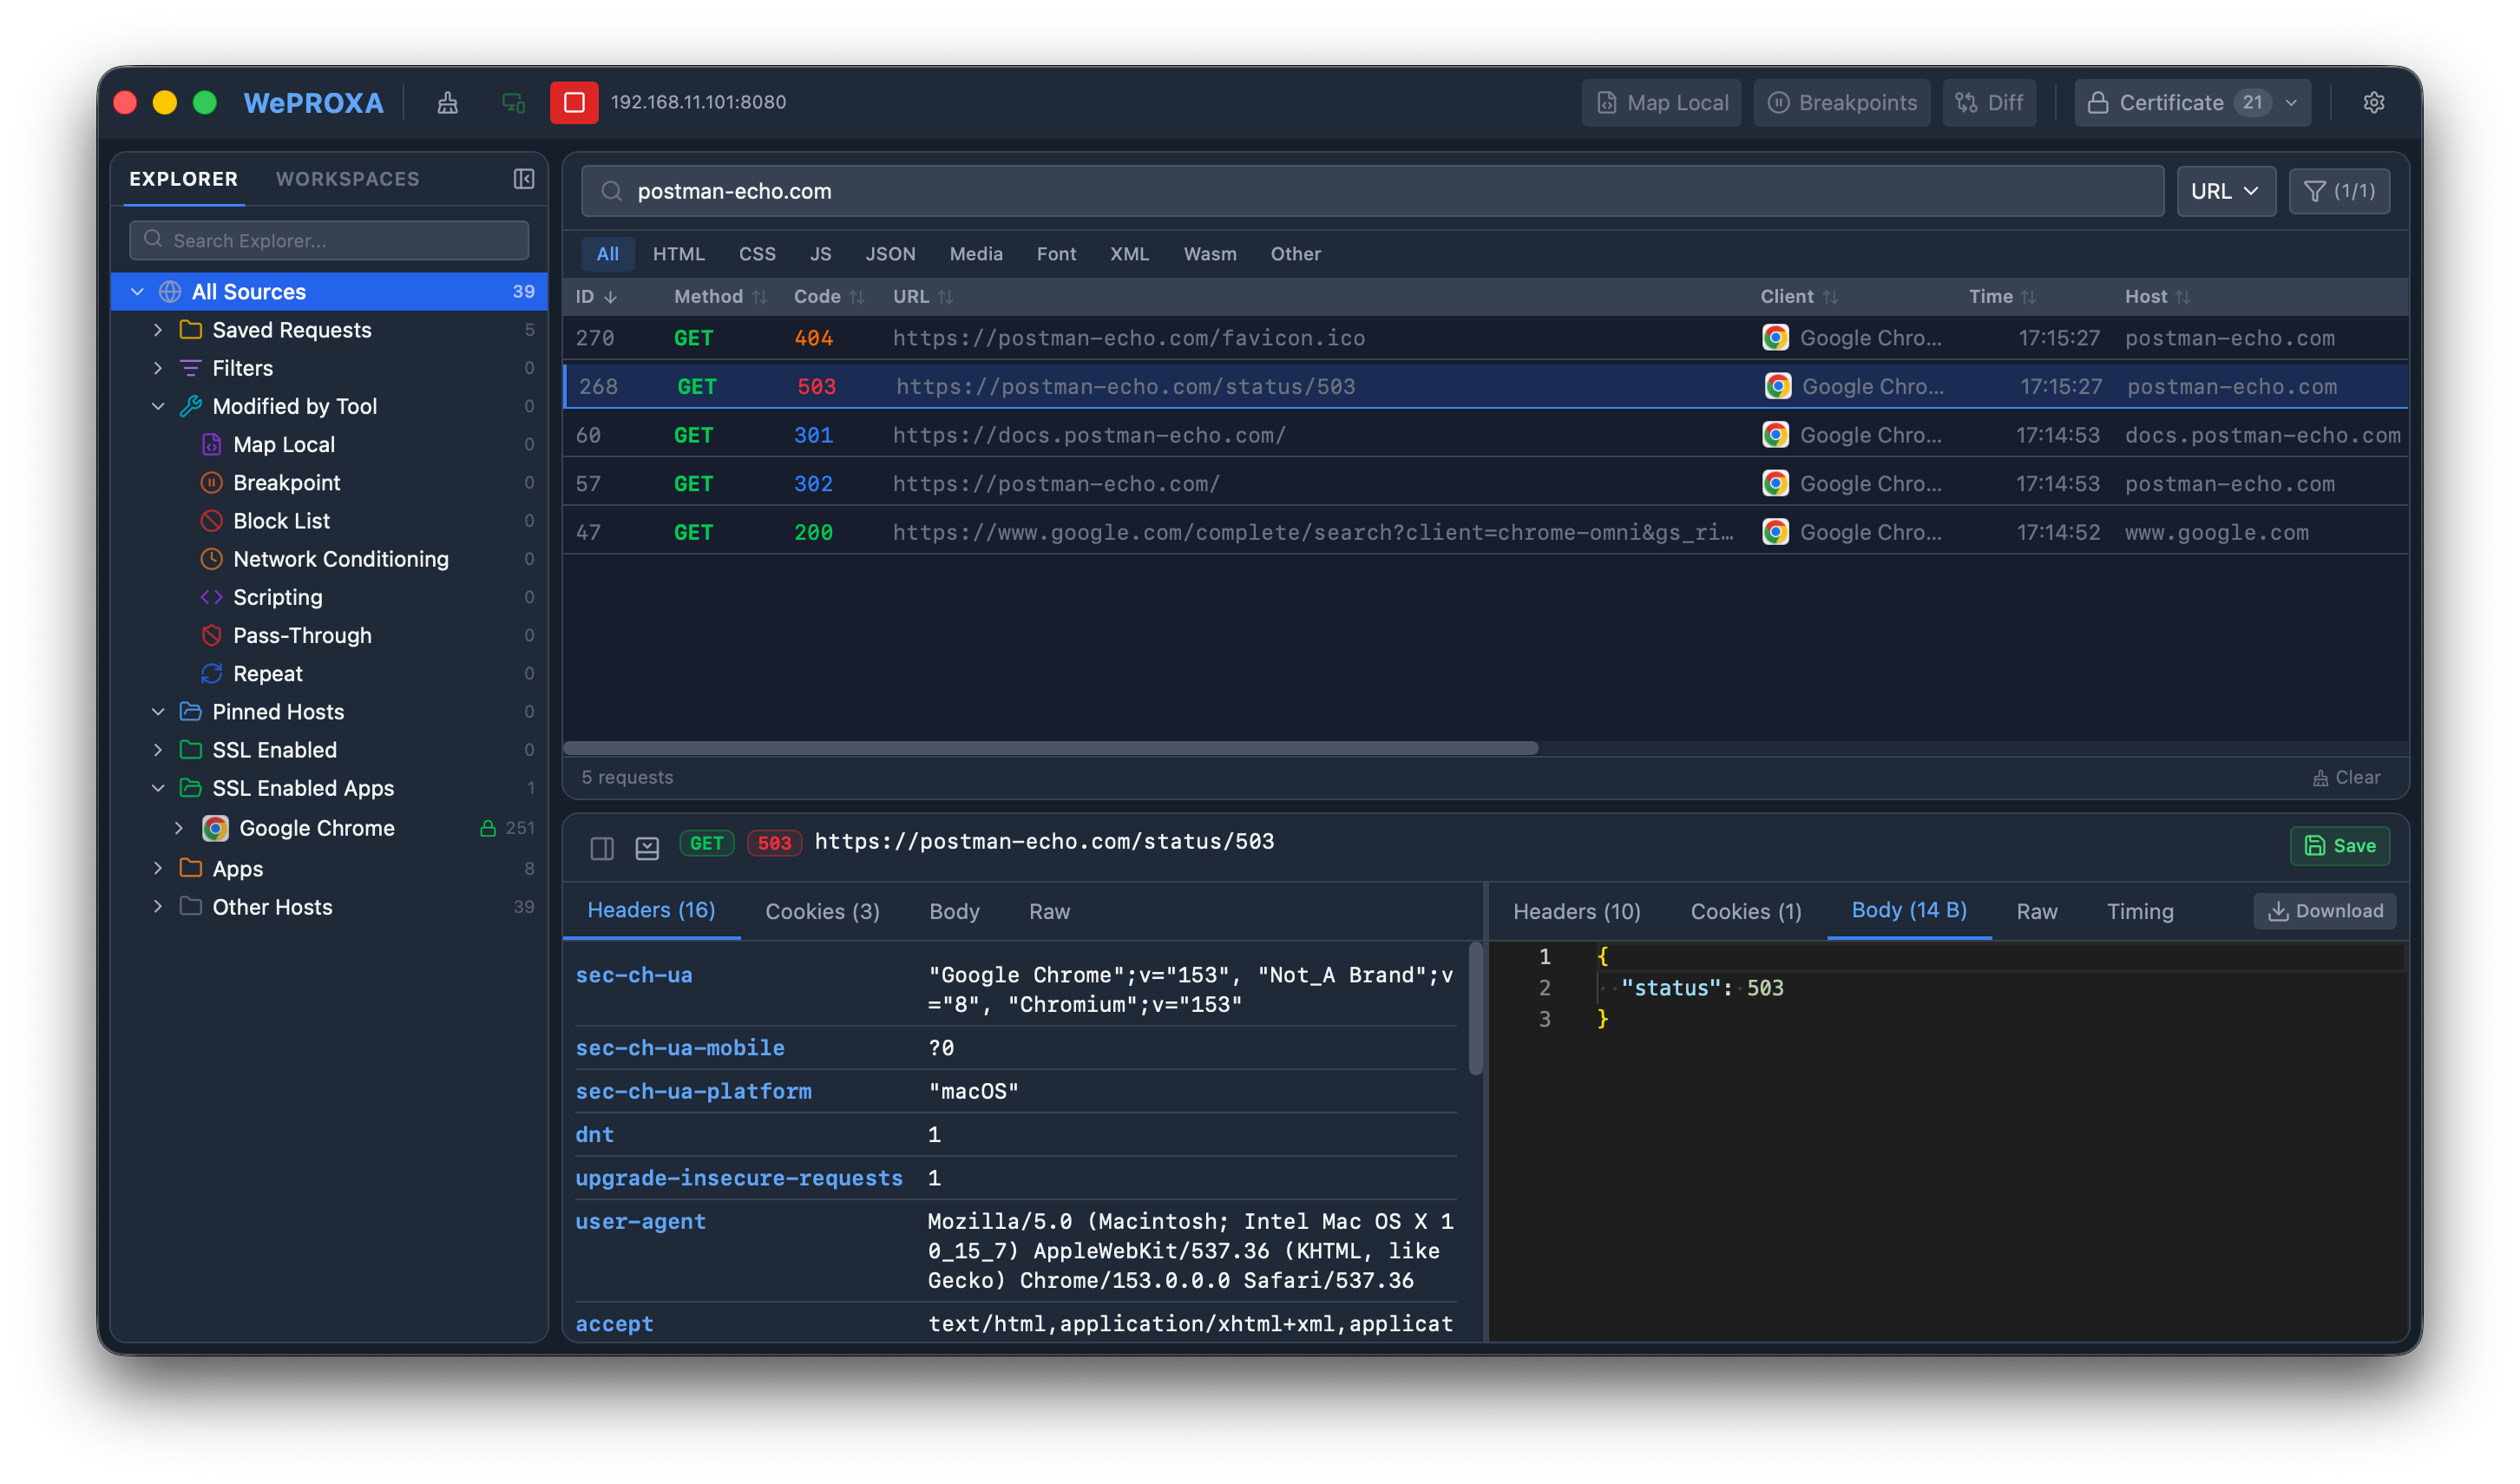The image size is (2520, 1484).
Task: Collapse the Explorer sidebar panel icon
Action: pyautogui.click(x=524, y=179)
